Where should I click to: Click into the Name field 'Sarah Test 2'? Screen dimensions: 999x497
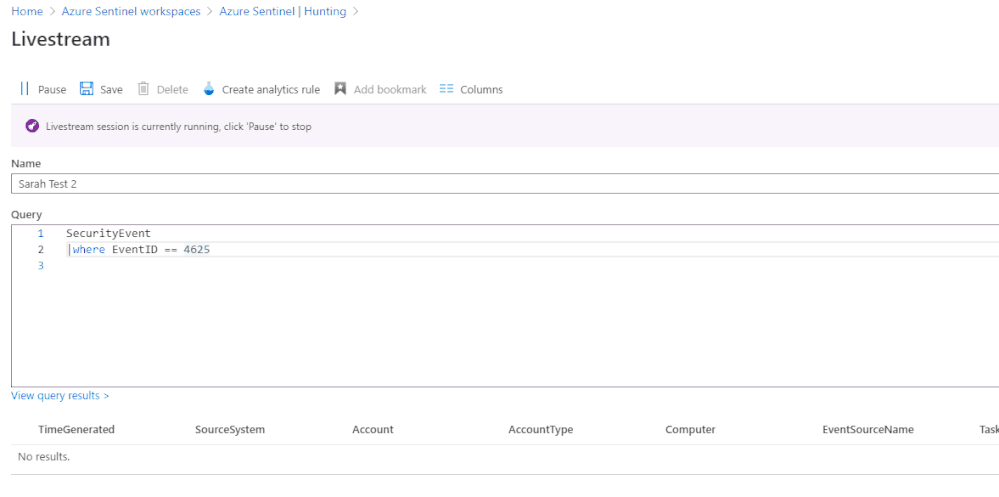(x=500, y=184)
